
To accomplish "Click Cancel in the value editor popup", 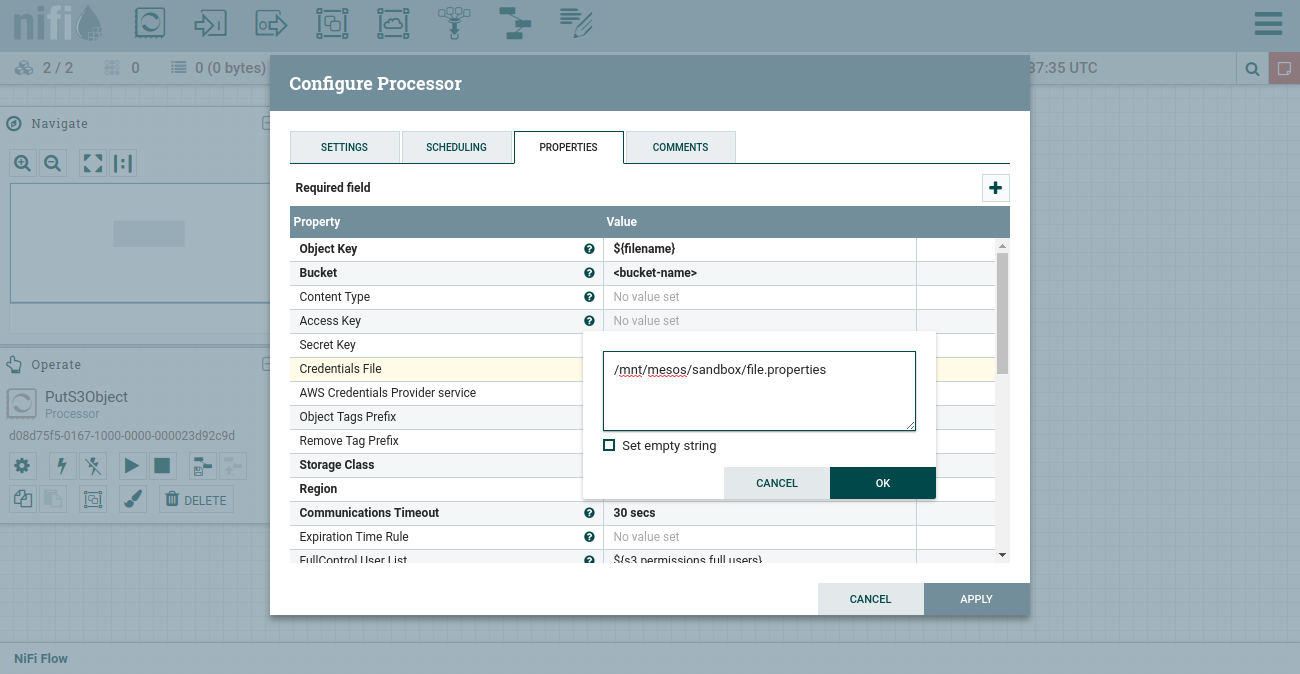I will pos(777,483).
